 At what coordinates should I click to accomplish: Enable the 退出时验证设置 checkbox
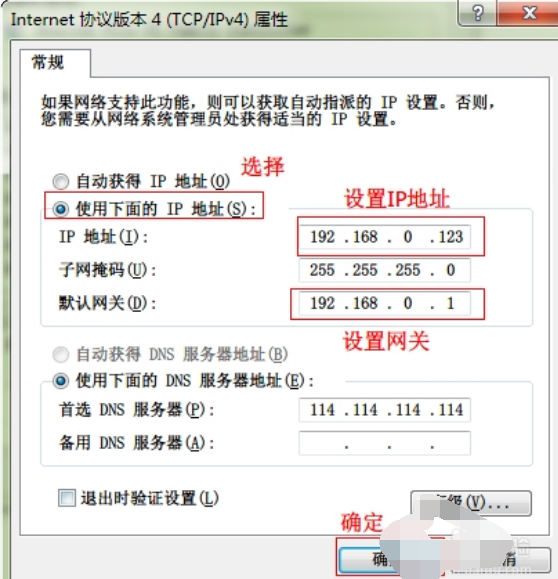coord(67,498)
